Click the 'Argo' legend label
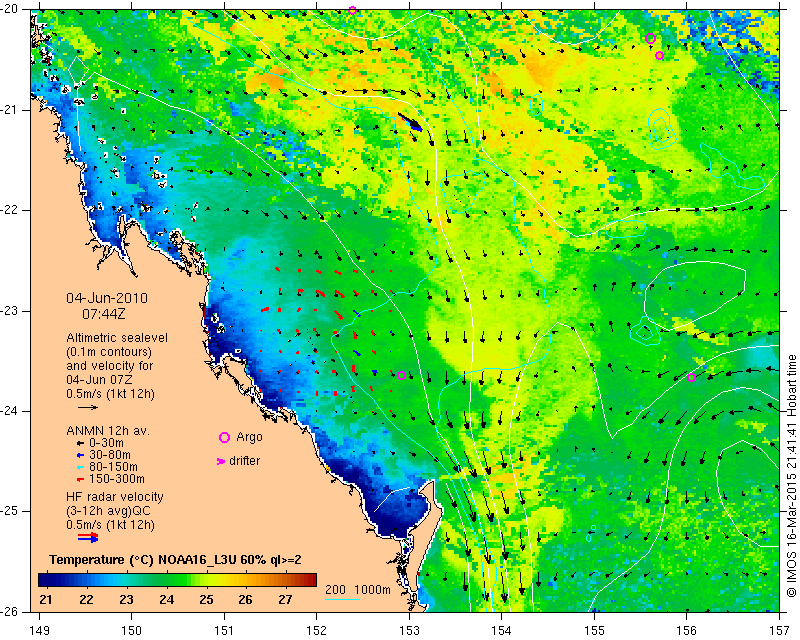The width and height of the screenshot is (800, 640). (249, 437)
